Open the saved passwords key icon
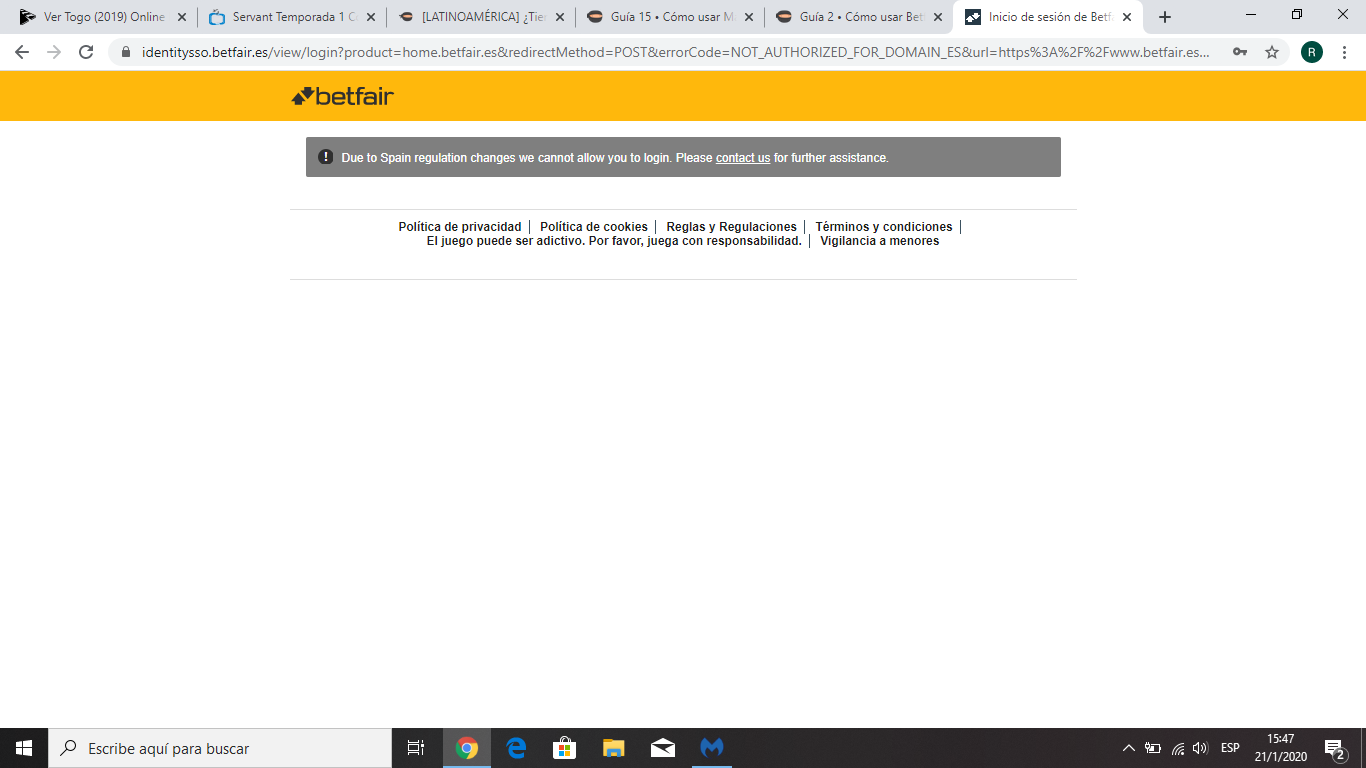 (1240, 52)
